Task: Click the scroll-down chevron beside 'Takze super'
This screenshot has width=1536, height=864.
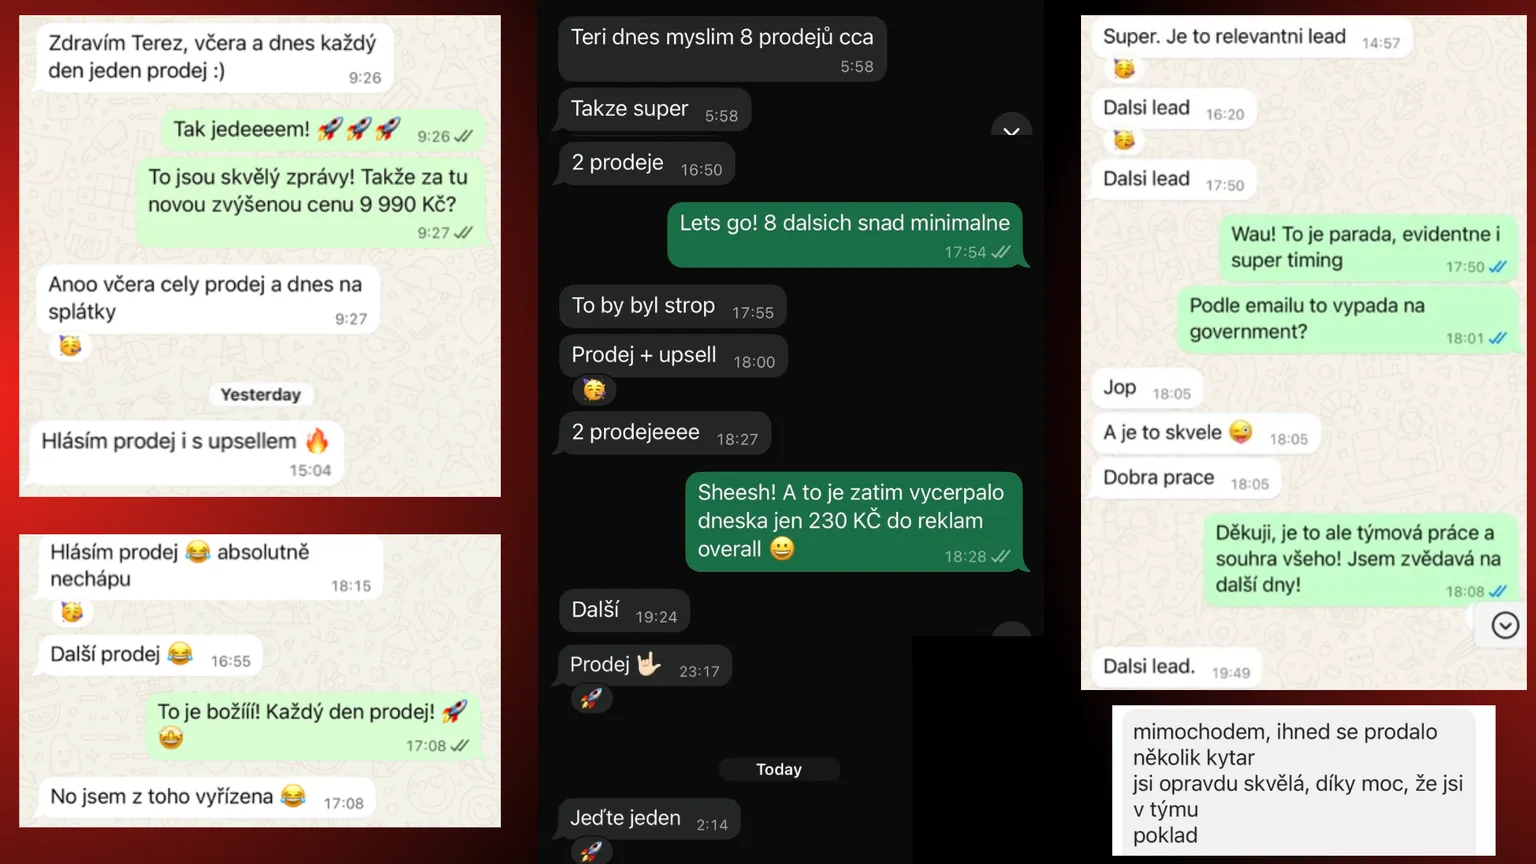Action: pyautogui.click(x=1011, y=127)
